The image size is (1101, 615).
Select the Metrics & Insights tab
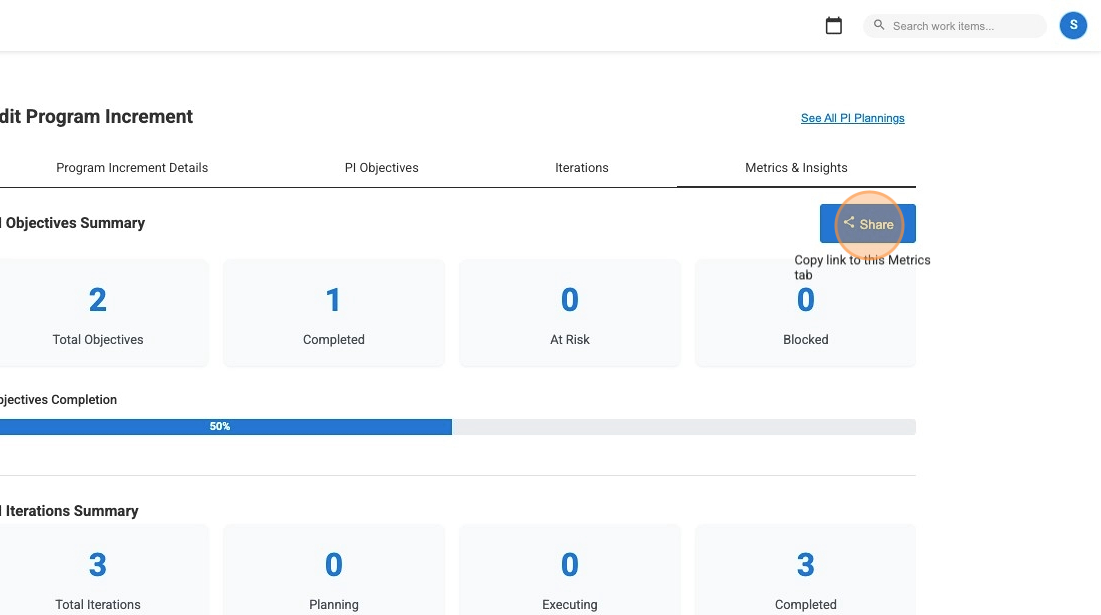coord(796,167)
